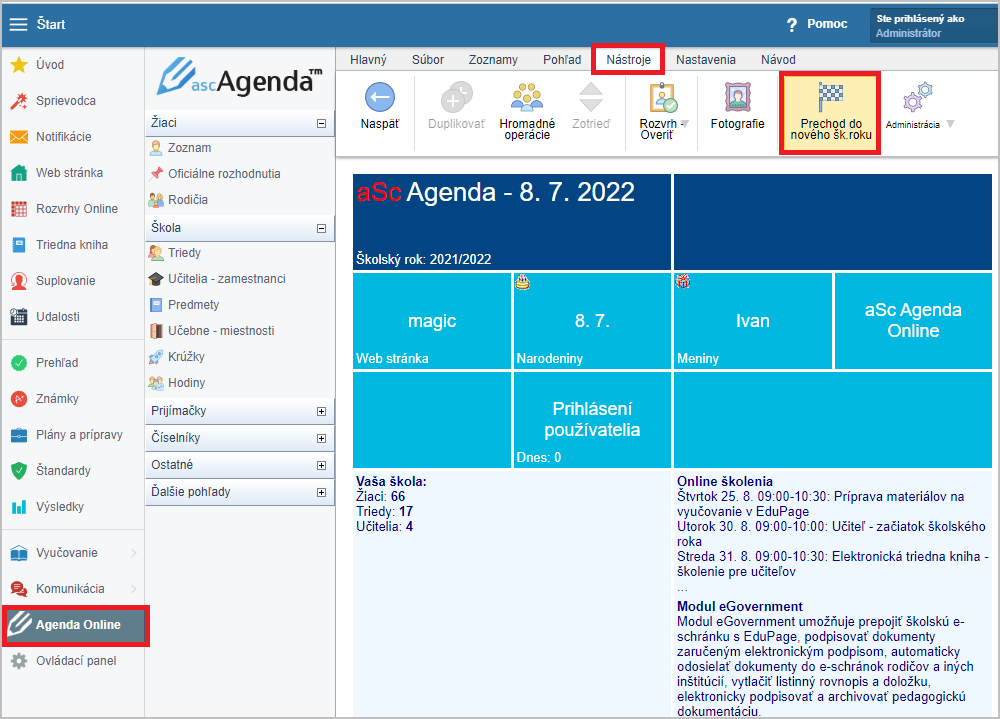
Task: Open Administrácia dropdown arrow
Action: (x=950, y=124)
